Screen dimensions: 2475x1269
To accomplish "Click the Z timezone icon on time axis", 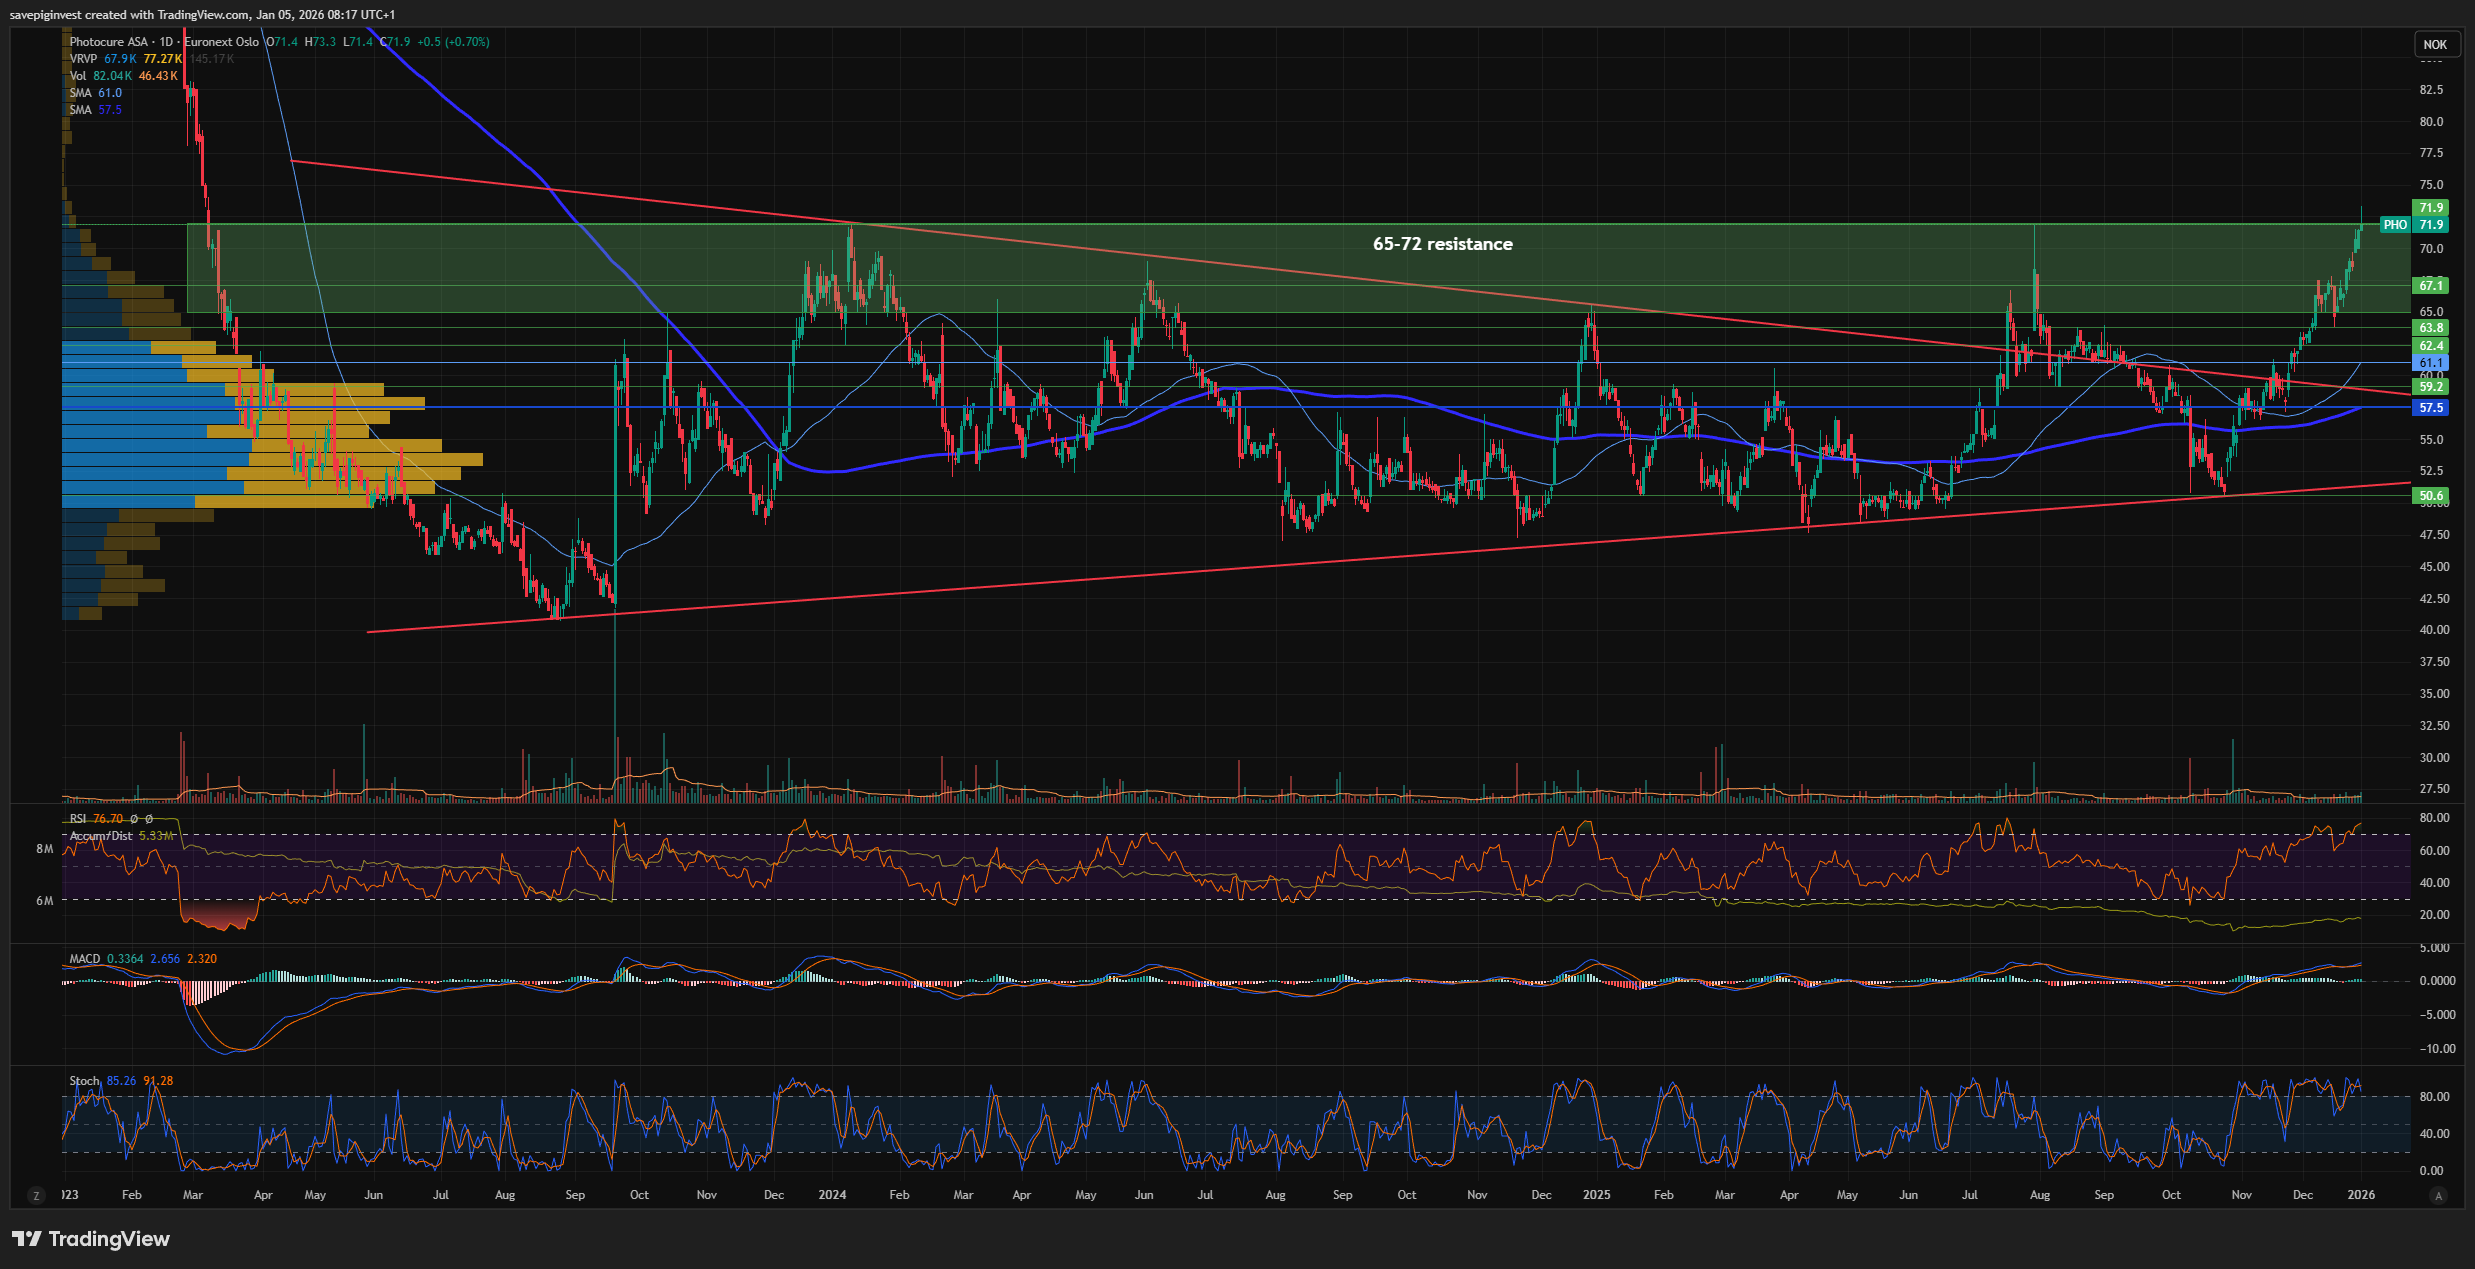I will (37, 1195).
